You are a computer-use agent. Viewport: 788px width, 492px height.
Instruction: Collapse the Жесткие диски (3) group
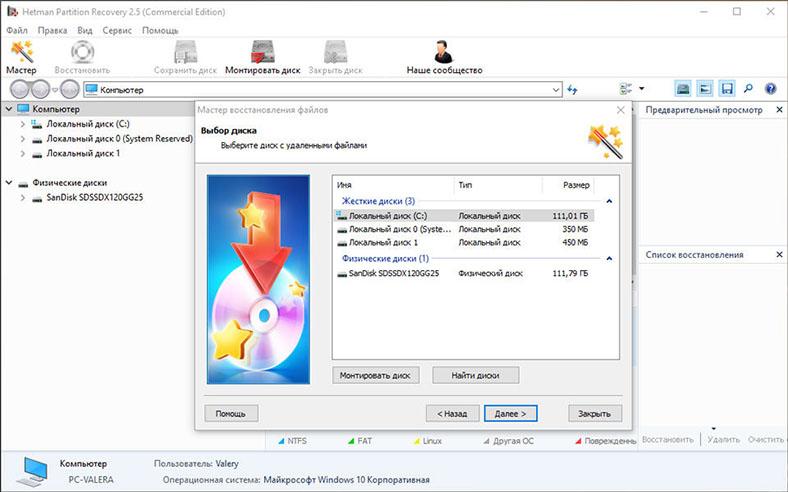[x=609, y=201]
